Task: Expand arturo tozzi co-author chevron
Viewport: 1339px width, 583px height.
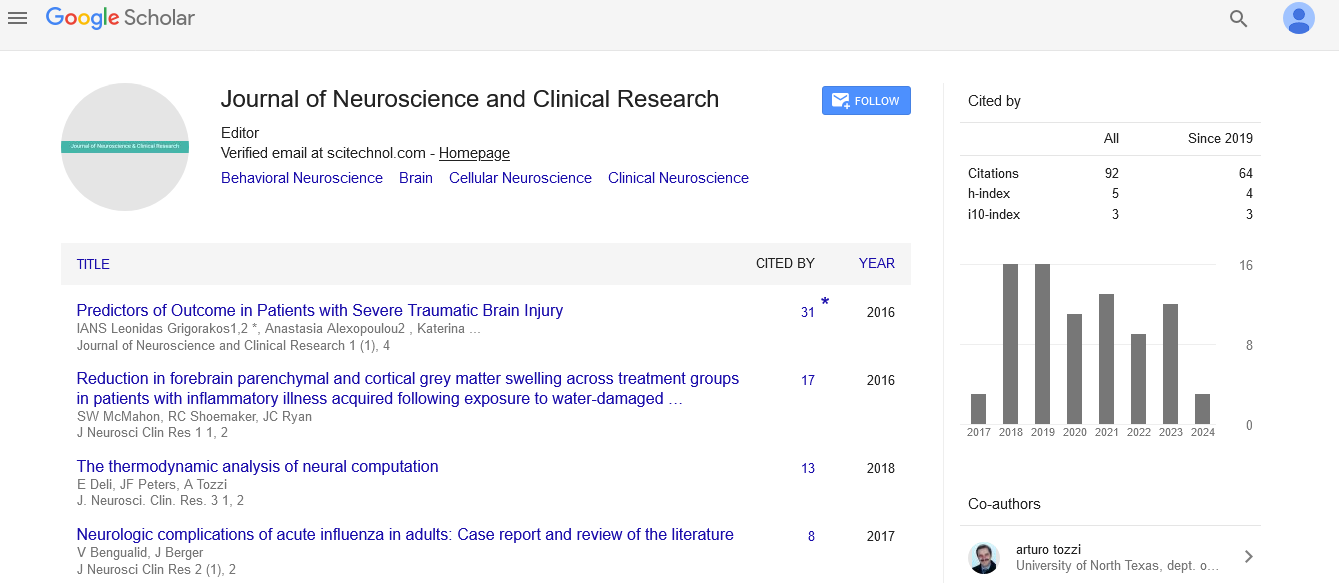Action: (1249, 557)
